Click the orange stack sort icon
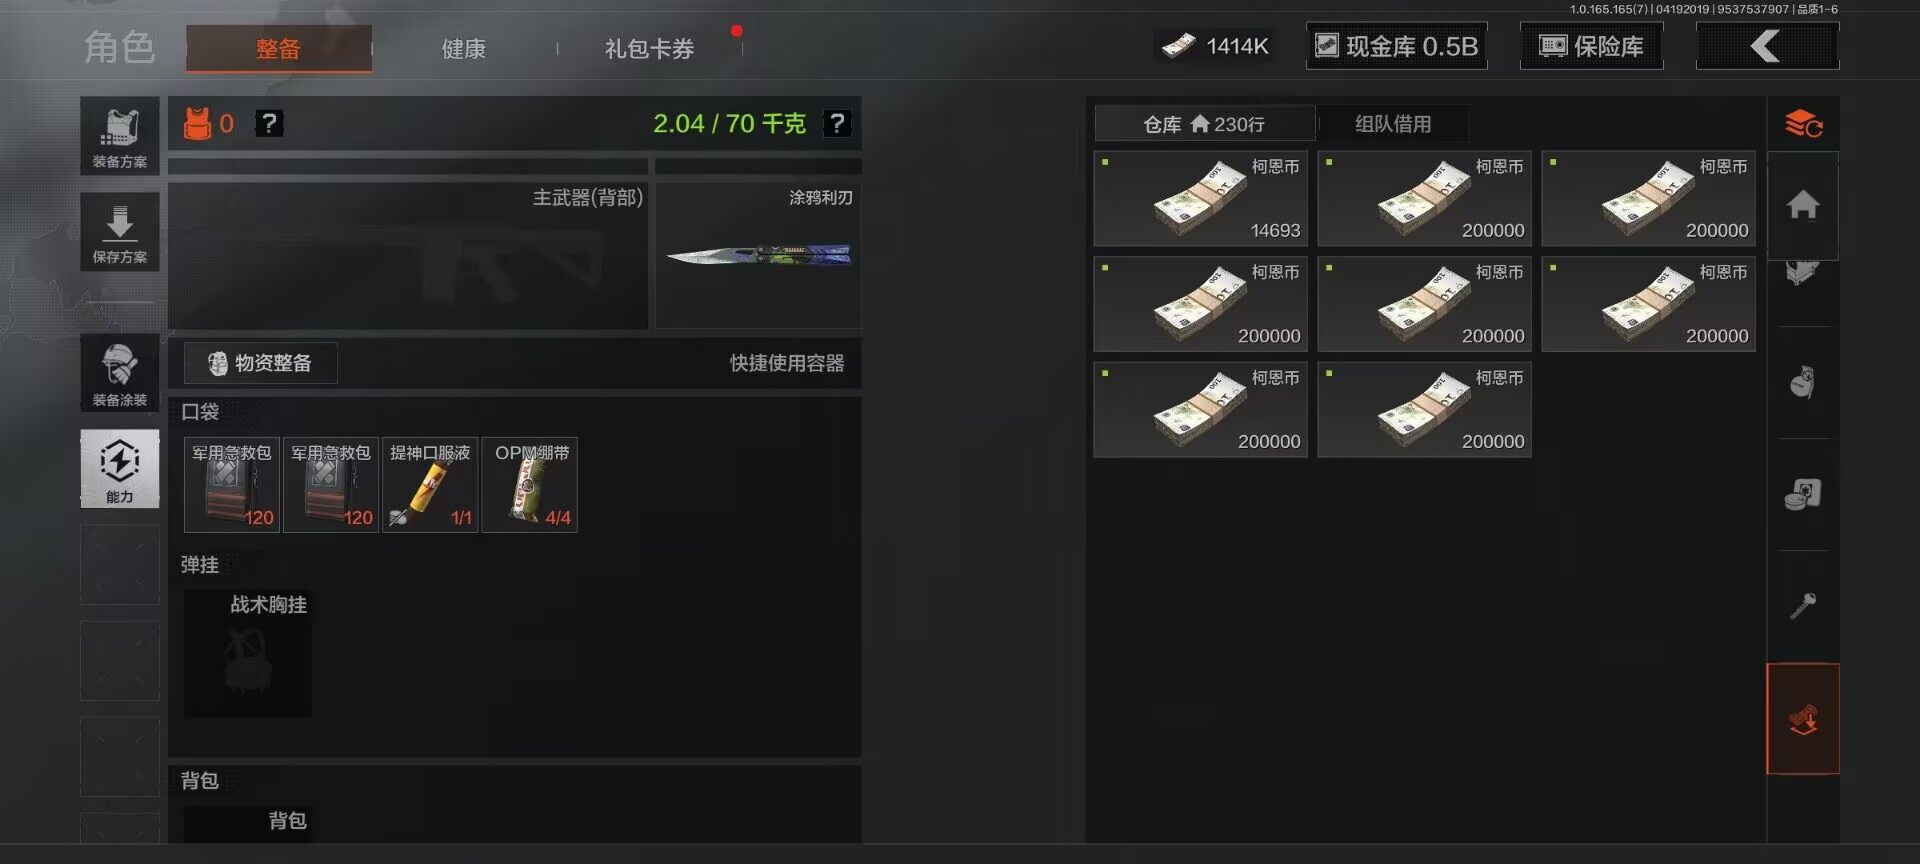1920x864 pixels. 1803,124
